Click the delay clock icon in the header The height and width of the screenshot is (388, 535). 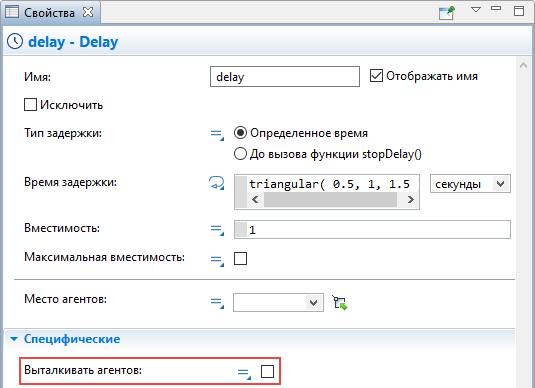15,42
